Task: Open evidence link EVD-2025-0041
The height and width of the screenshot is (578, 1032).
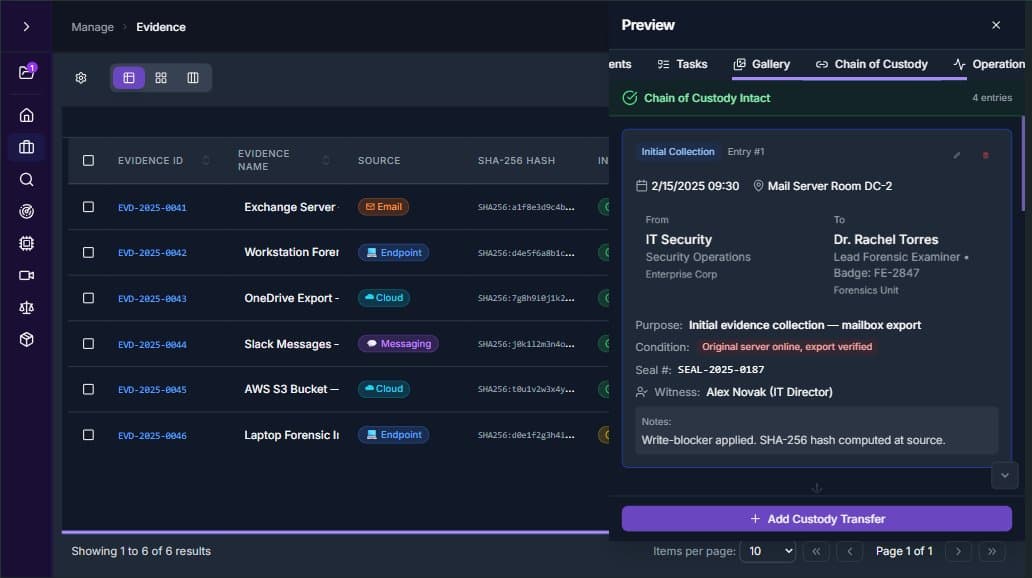Action: click(152, 207)
